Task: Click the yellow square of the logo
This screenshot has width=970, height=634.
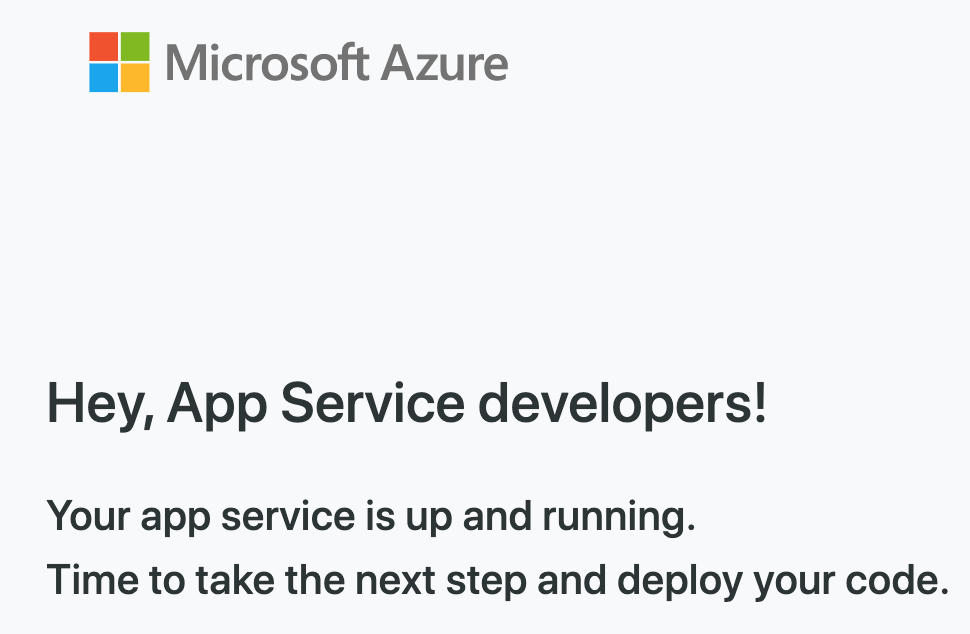Action: (x=135, y=78)
